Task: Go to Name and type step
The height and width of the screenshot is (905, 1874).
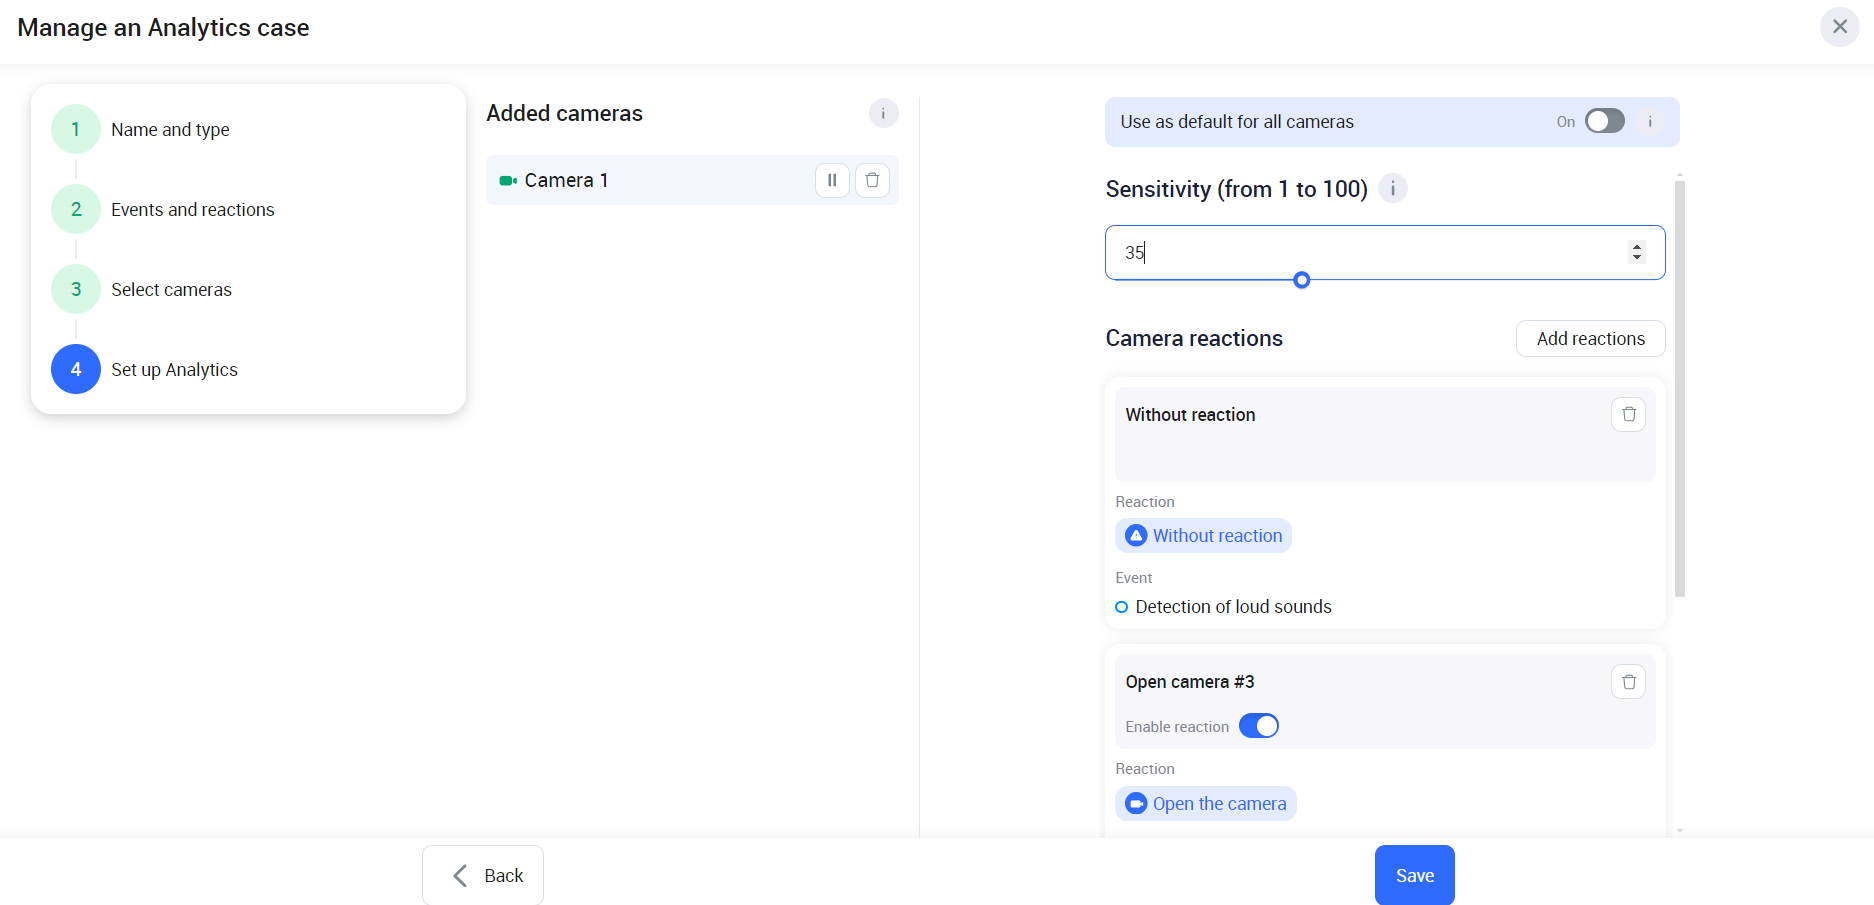Action: pos(170,130)
